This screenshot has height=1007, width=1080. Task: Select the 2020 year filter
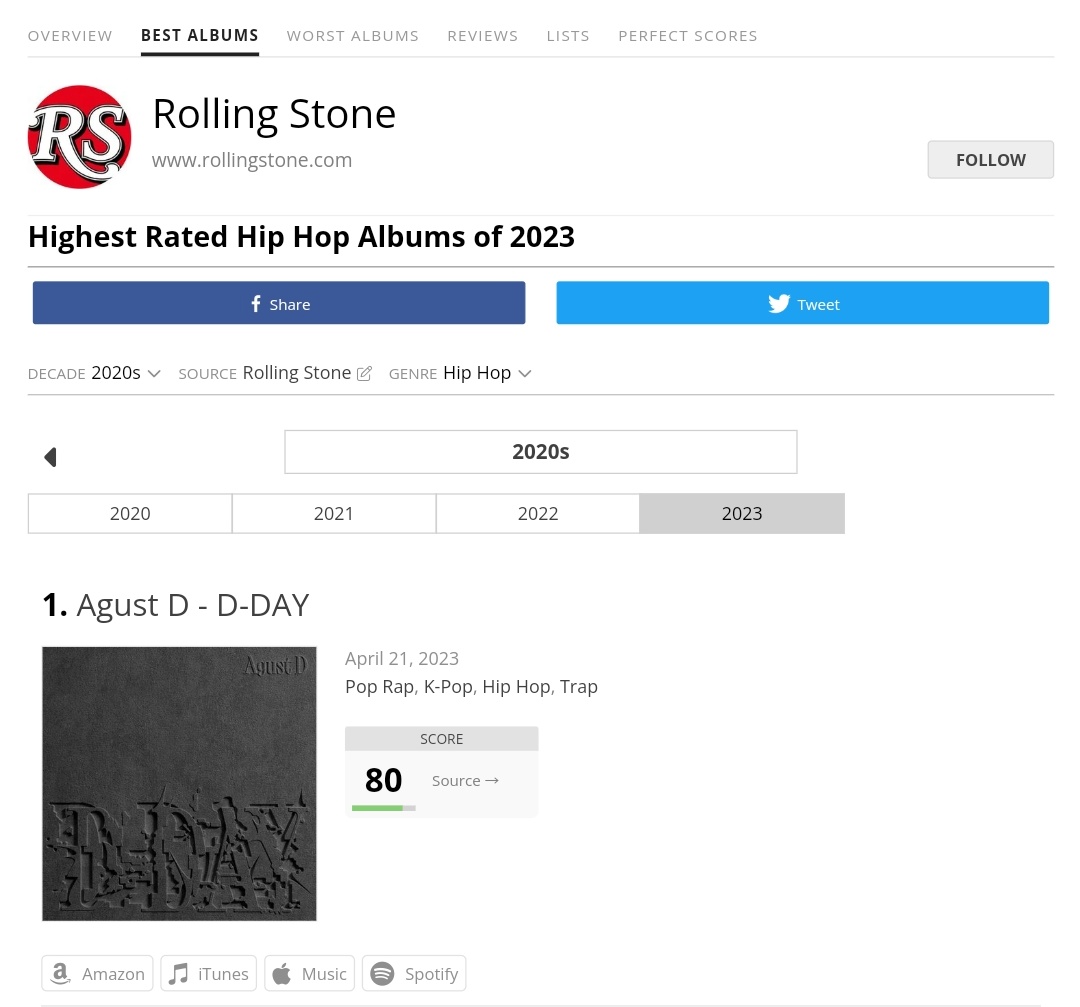[130, 513]
